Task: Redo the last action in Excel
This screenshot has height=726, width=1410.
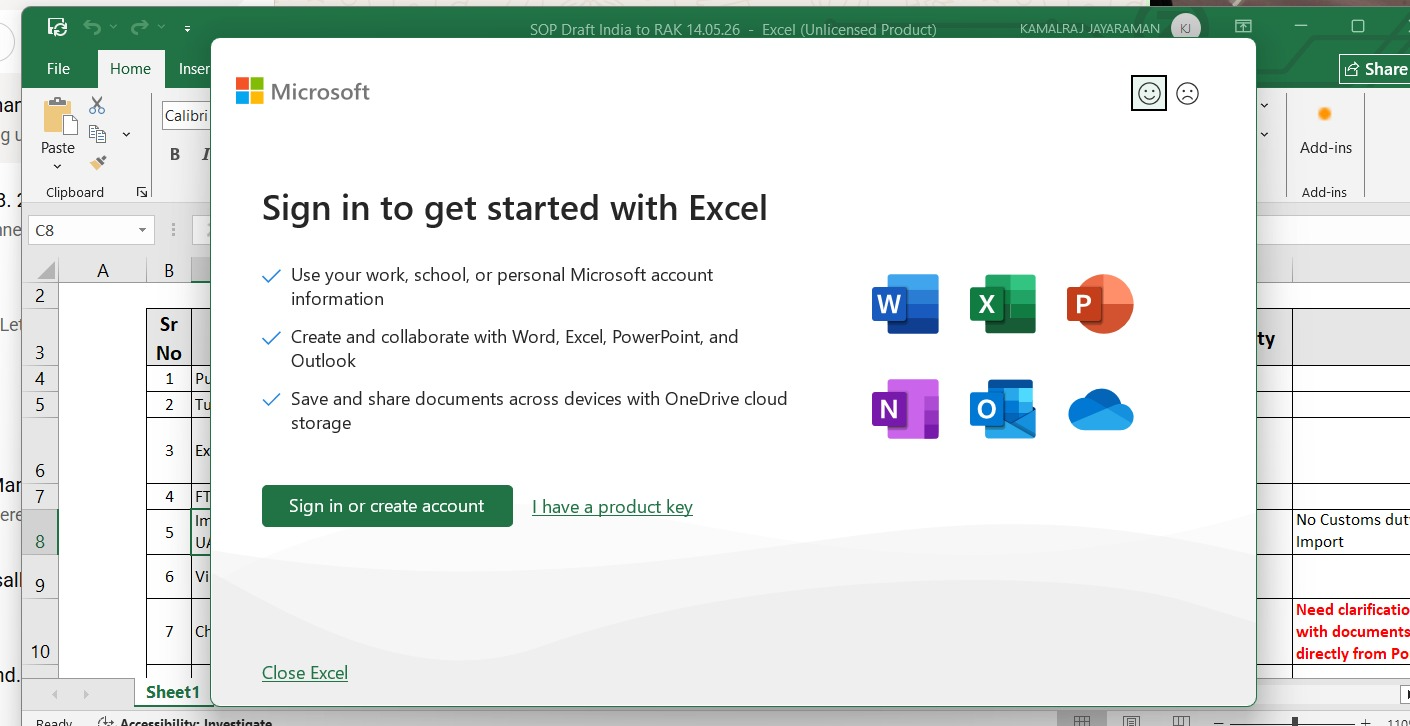Action: (139, 27)
